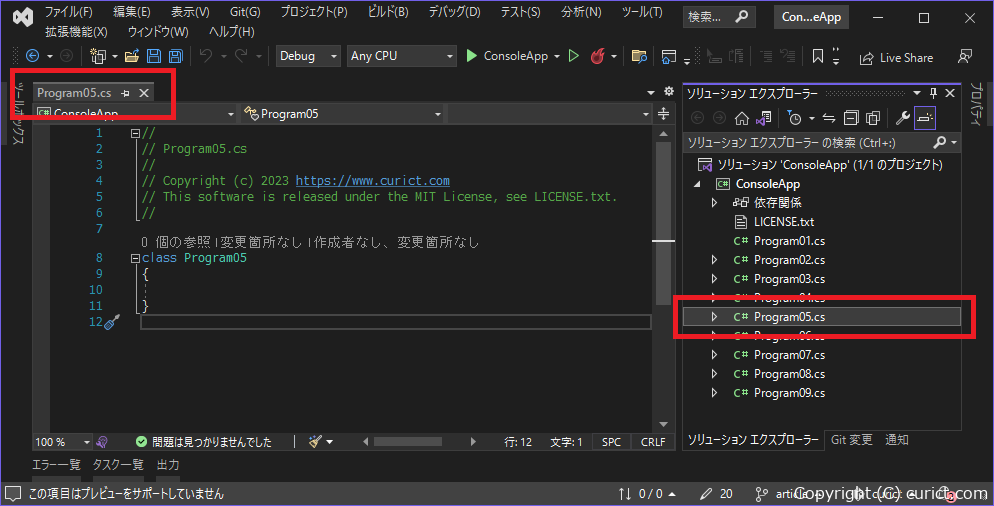Click Sync with Active Document arrows icon

coord(829,118)
